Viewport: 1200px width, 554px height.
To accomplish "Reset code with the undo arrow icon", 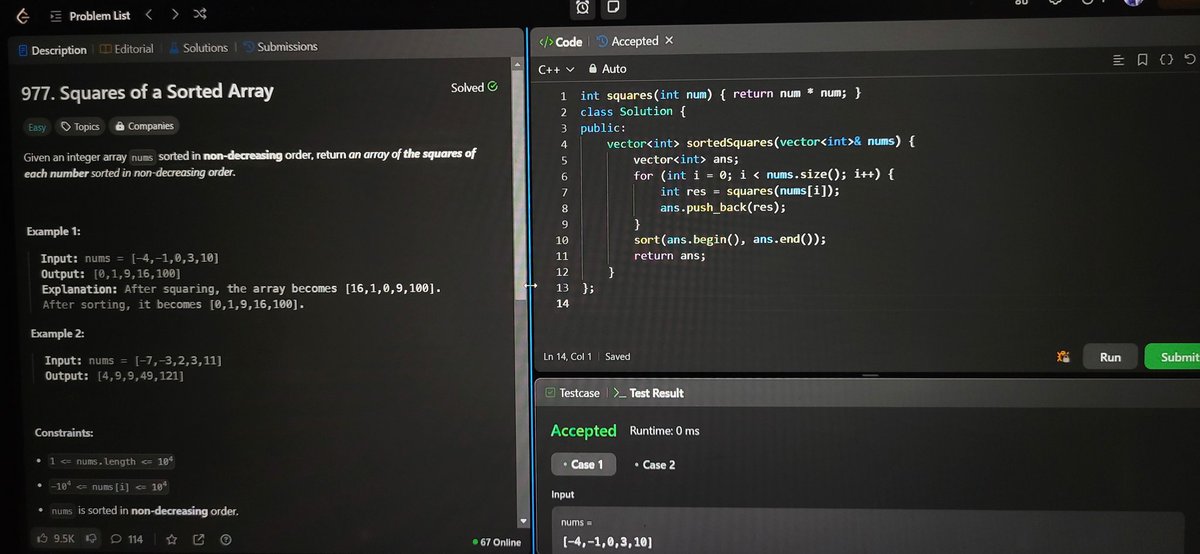I will [1189, 61].
